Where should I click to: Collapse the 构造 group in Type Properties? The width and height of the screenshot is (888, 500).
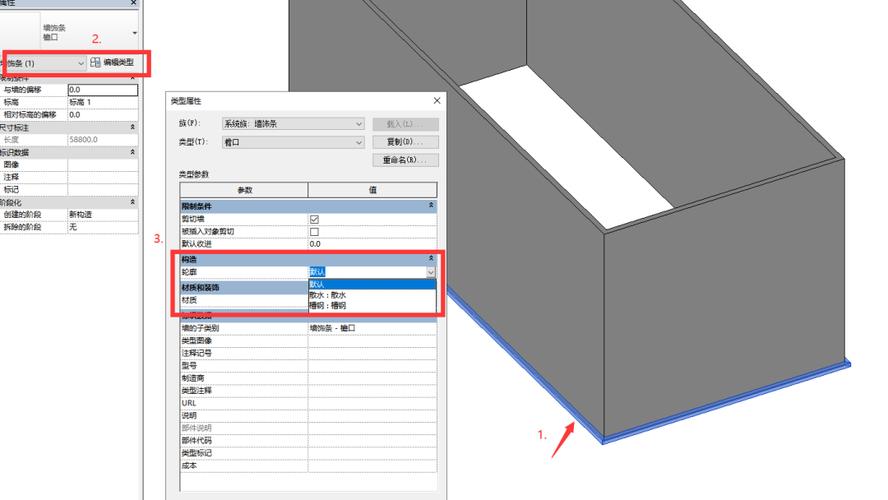coord(431,259)
